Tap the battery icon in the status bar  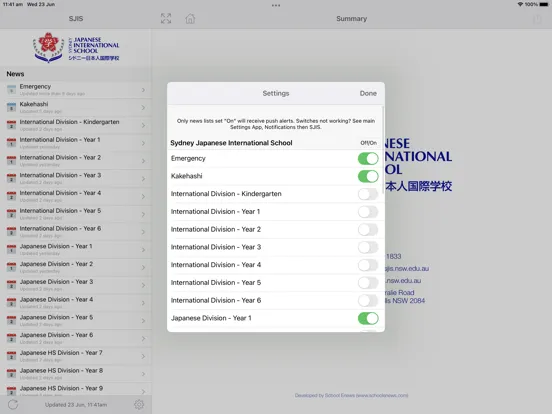click(544, 4)
